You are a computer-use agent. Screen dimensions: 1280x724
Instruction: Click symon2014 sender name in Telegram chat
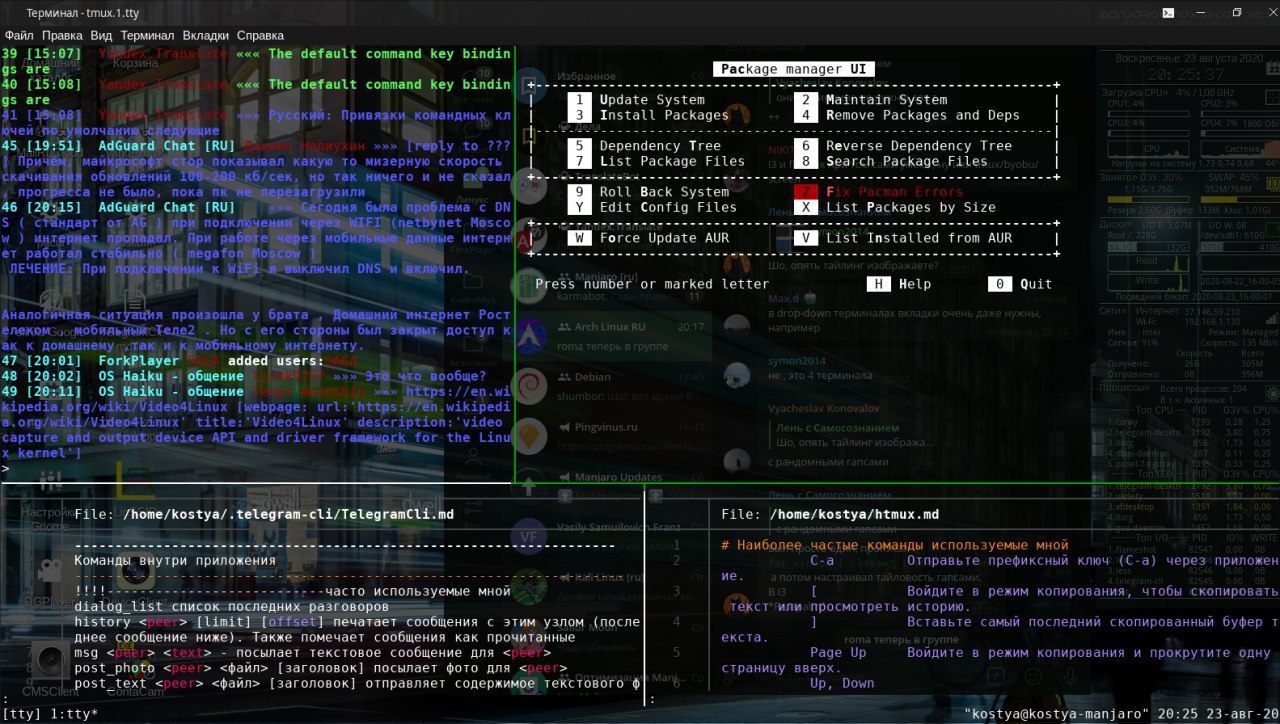(x=799, y=360)
